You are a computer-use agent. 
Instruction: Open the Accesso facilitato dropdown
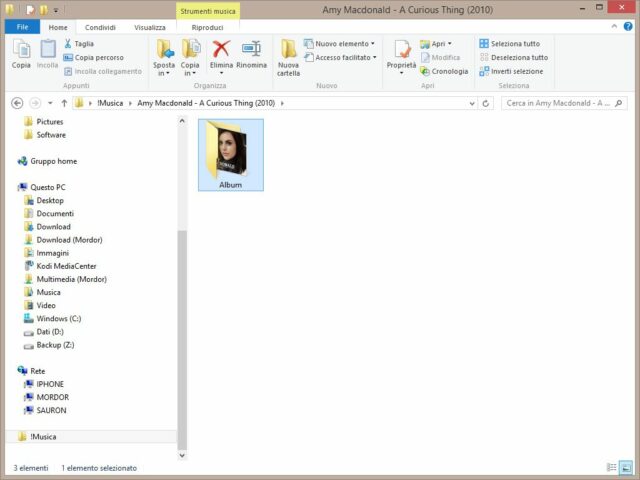point(374,58)
